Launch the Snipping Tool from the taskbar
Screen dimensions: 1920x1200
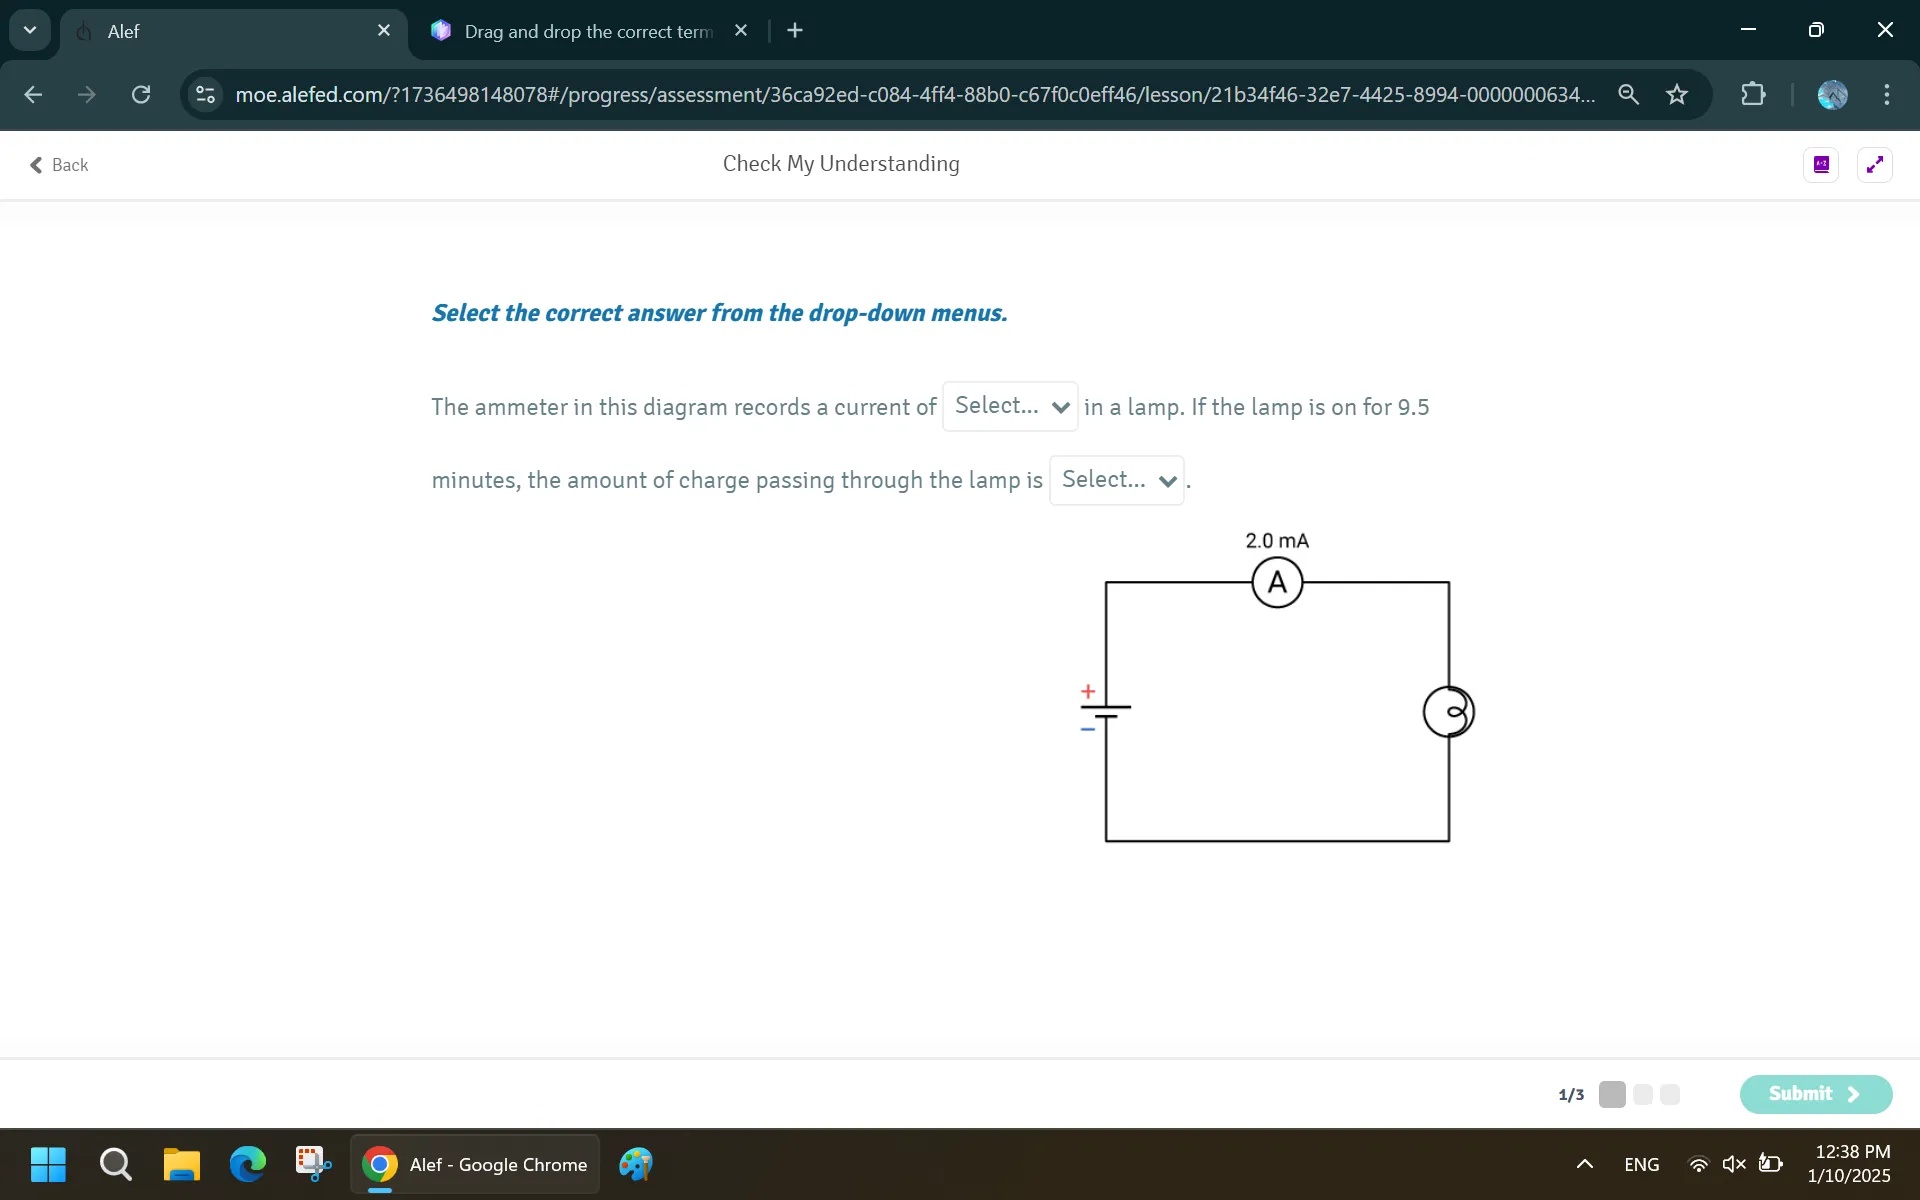click(x=311, y=1163)
